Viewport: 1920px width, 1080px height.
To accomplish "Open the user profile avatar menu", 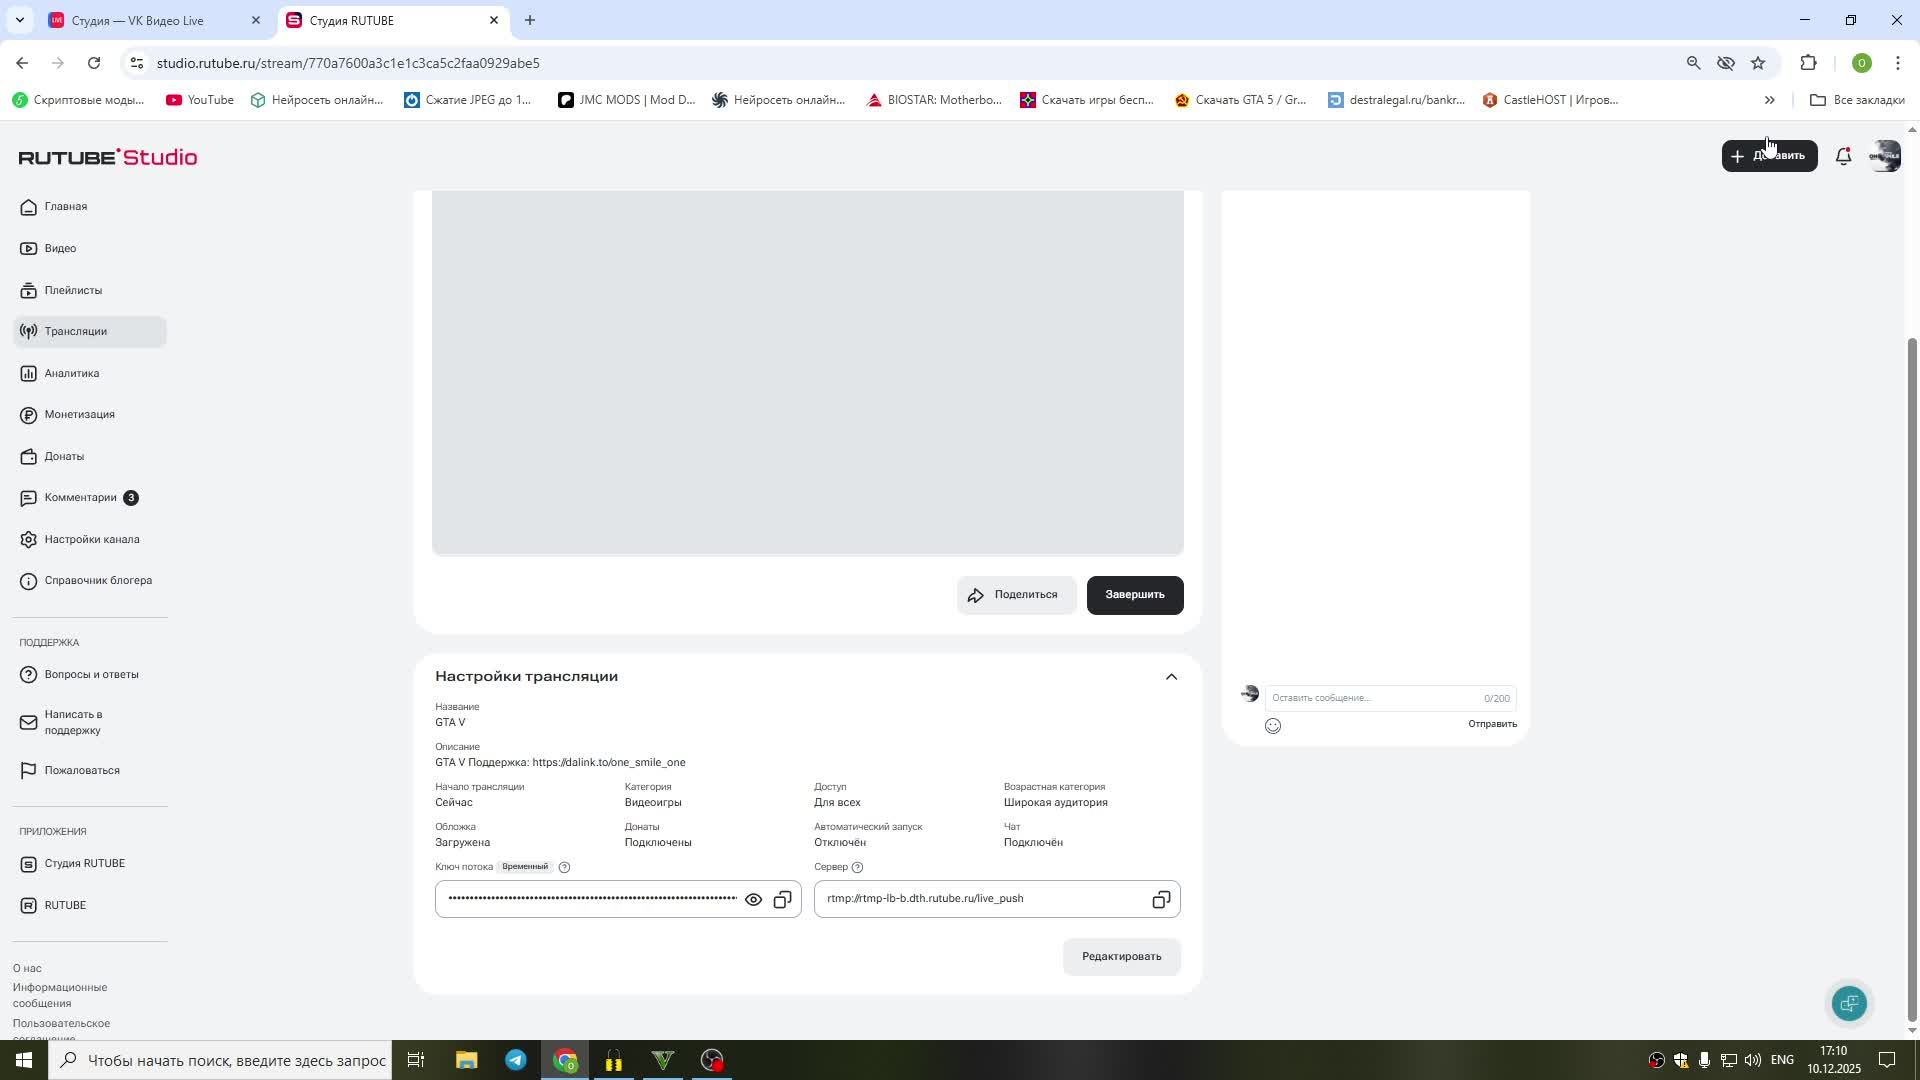I will pos(1885,156).
